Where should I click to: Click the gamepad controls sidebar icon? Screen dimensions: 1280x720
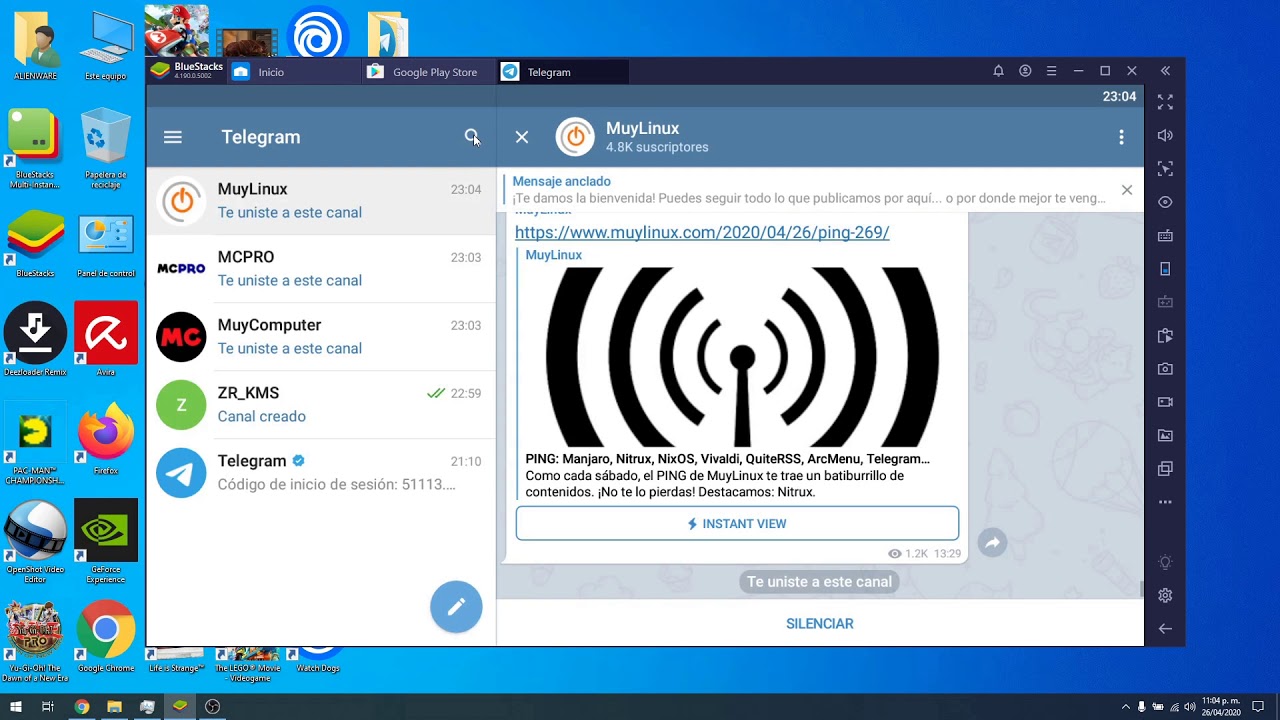tap(1165, 302)
